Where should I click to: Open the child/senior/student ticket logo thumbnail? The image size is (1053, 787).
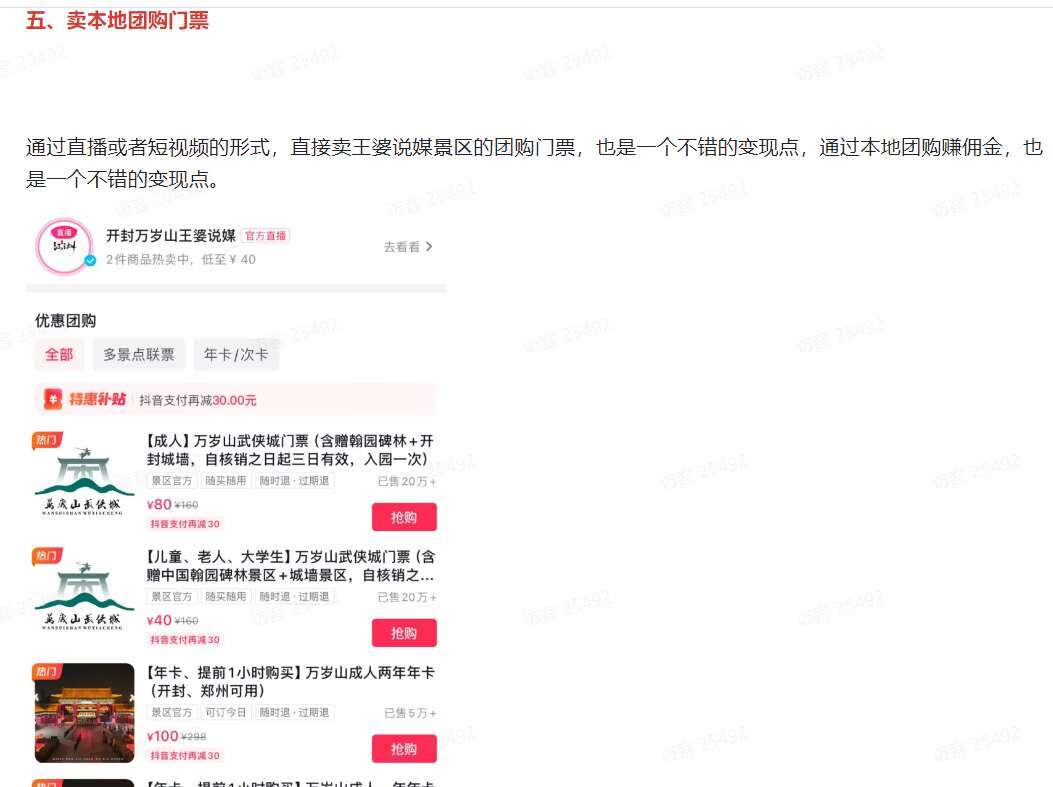point(84,598)
